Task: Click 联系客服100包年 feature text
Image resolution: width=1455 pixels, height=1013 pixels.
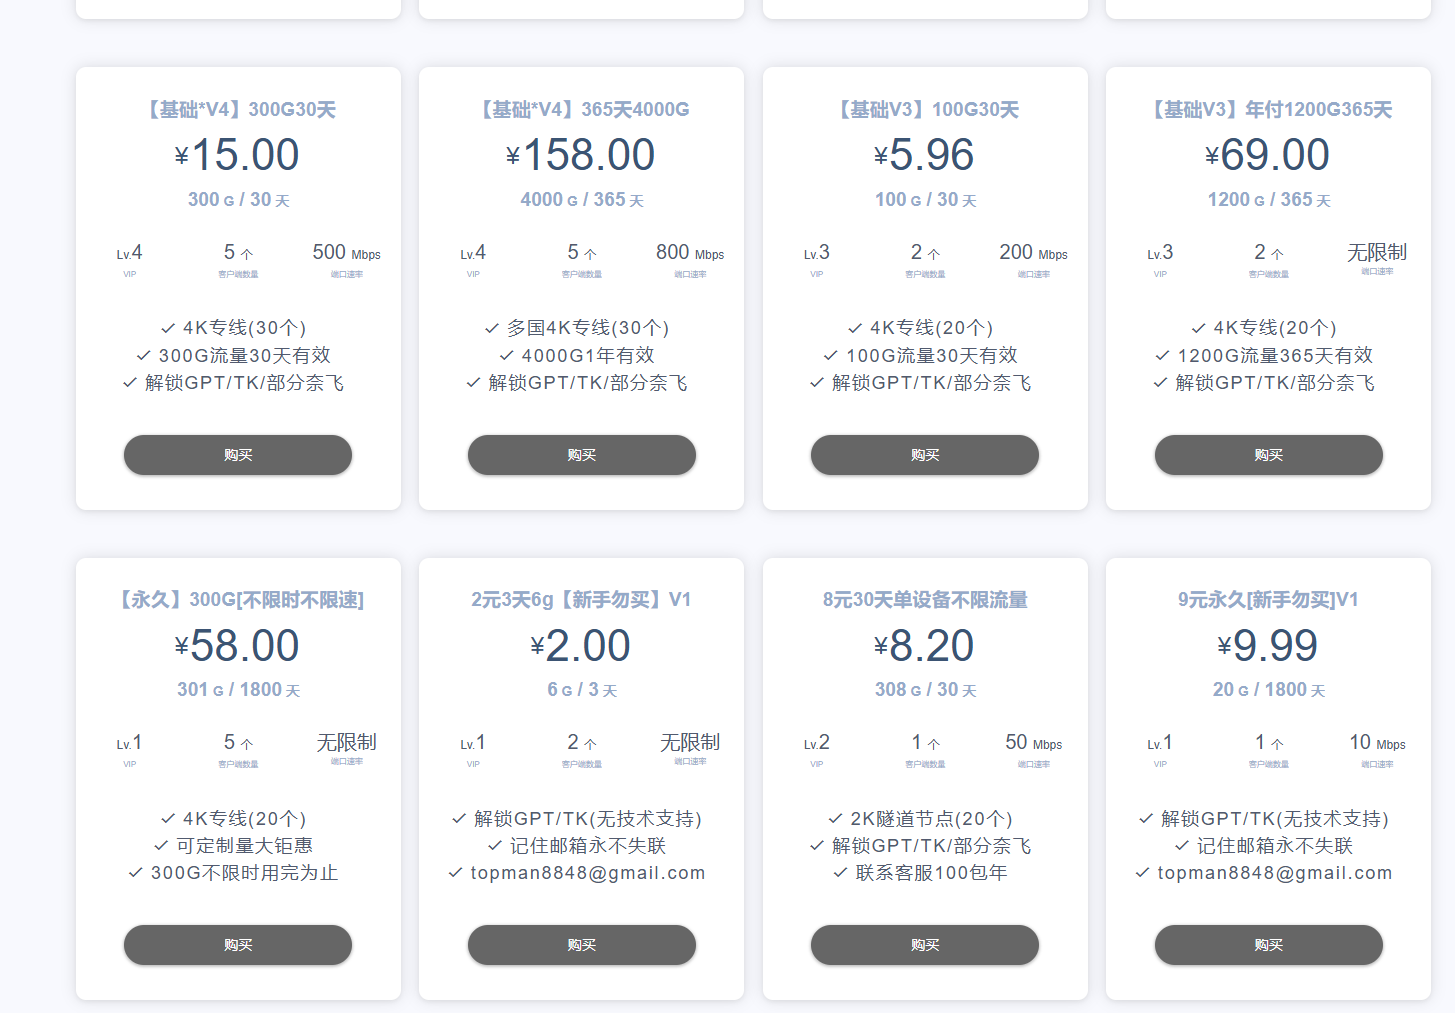Action: (x=931, y=873)
